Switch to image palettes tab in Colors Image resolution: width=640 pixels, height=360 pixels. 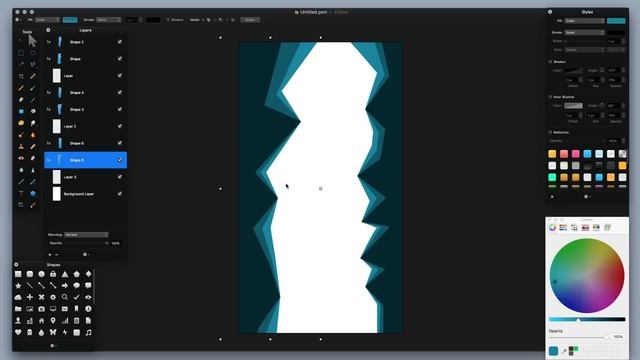(585, 228)
